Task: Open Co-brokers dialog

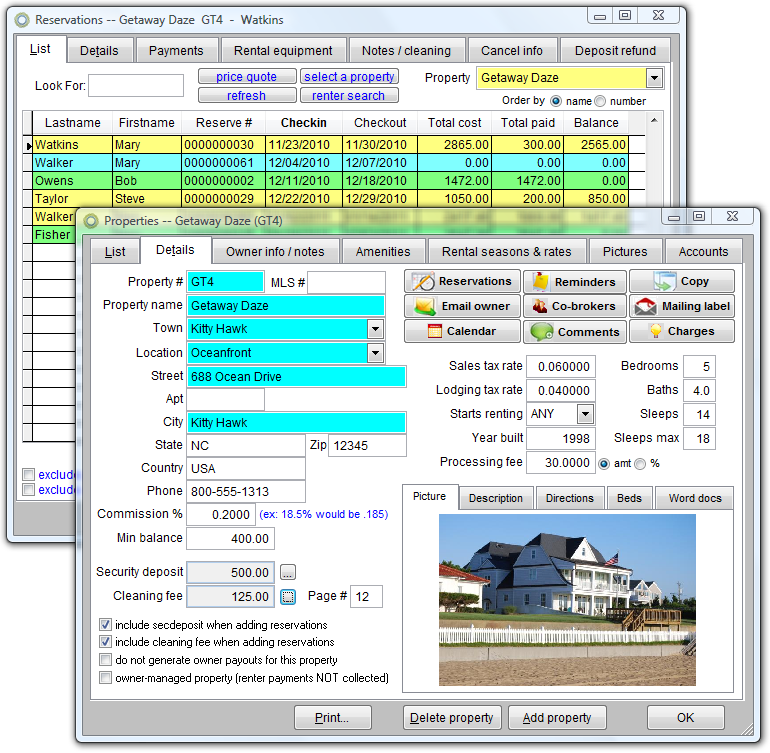Action: [x=575, y=306]
